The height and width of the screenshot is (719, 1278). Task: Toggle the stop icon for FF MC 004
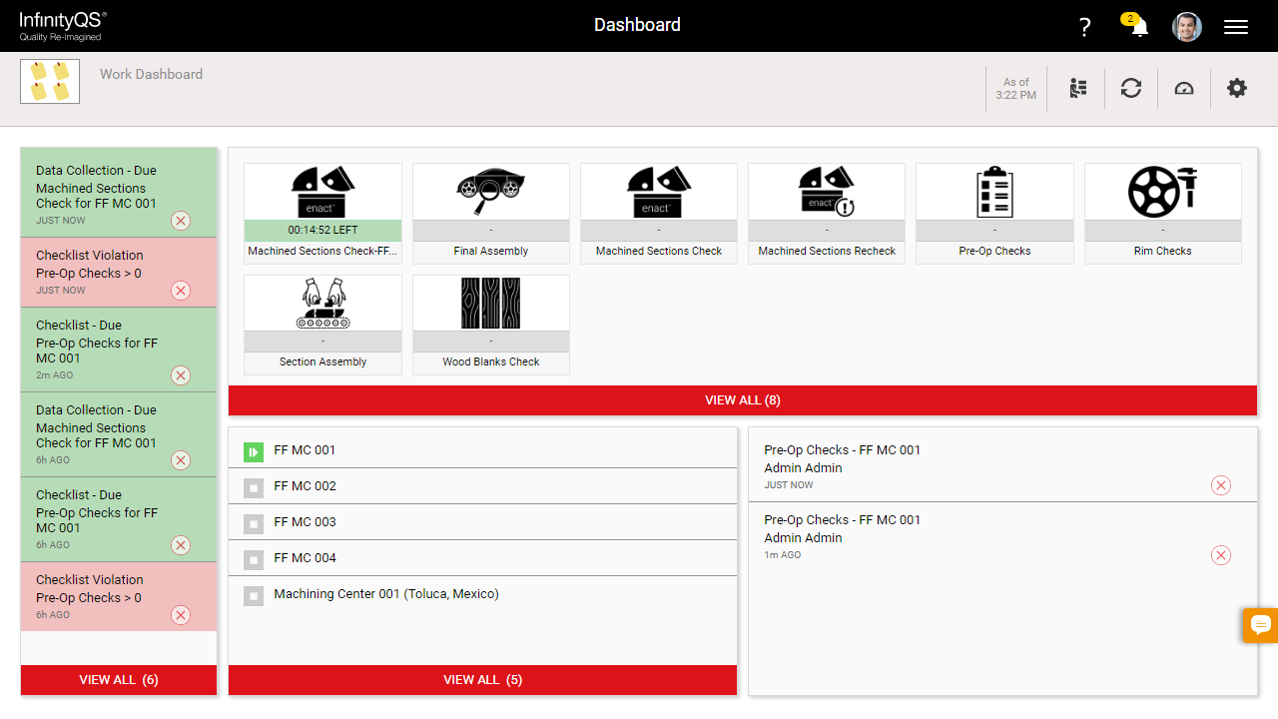click(253, 560)
